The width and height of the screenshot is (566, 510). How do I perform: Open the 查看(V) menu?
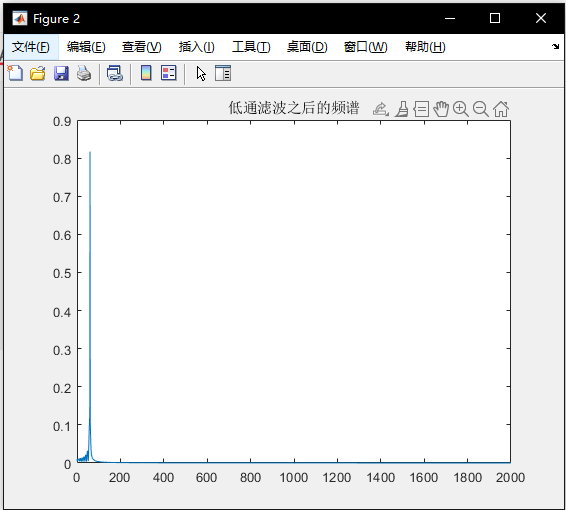coord(142,47)
